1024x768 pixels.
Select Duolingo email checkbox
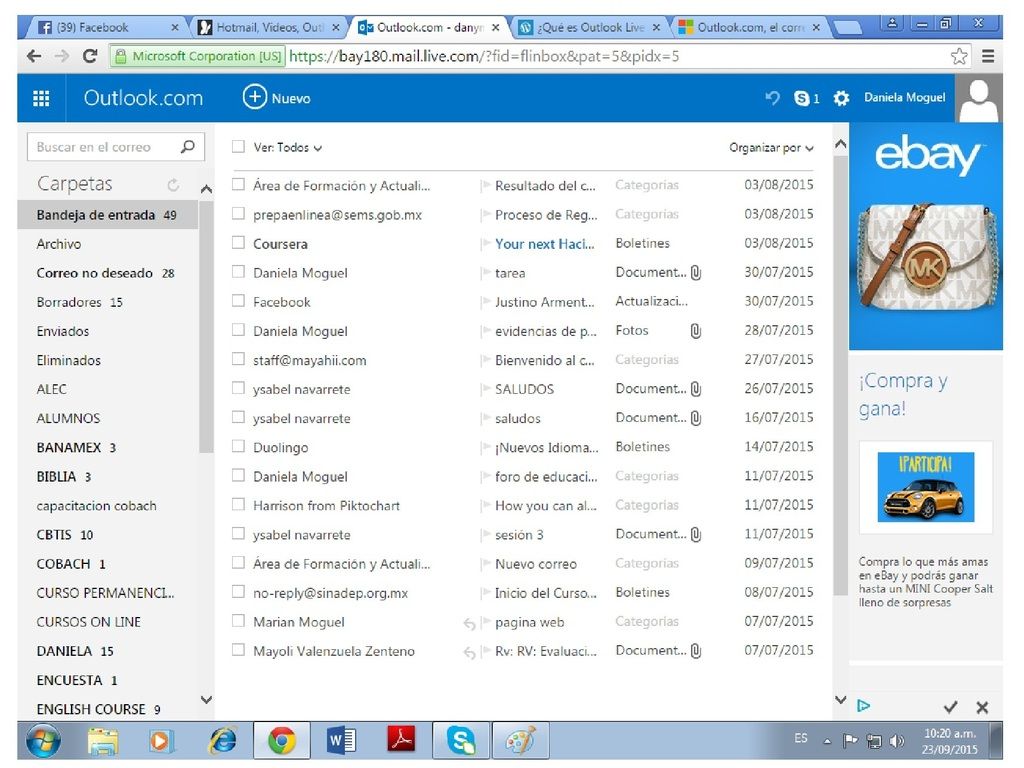(x=238, y=447)
